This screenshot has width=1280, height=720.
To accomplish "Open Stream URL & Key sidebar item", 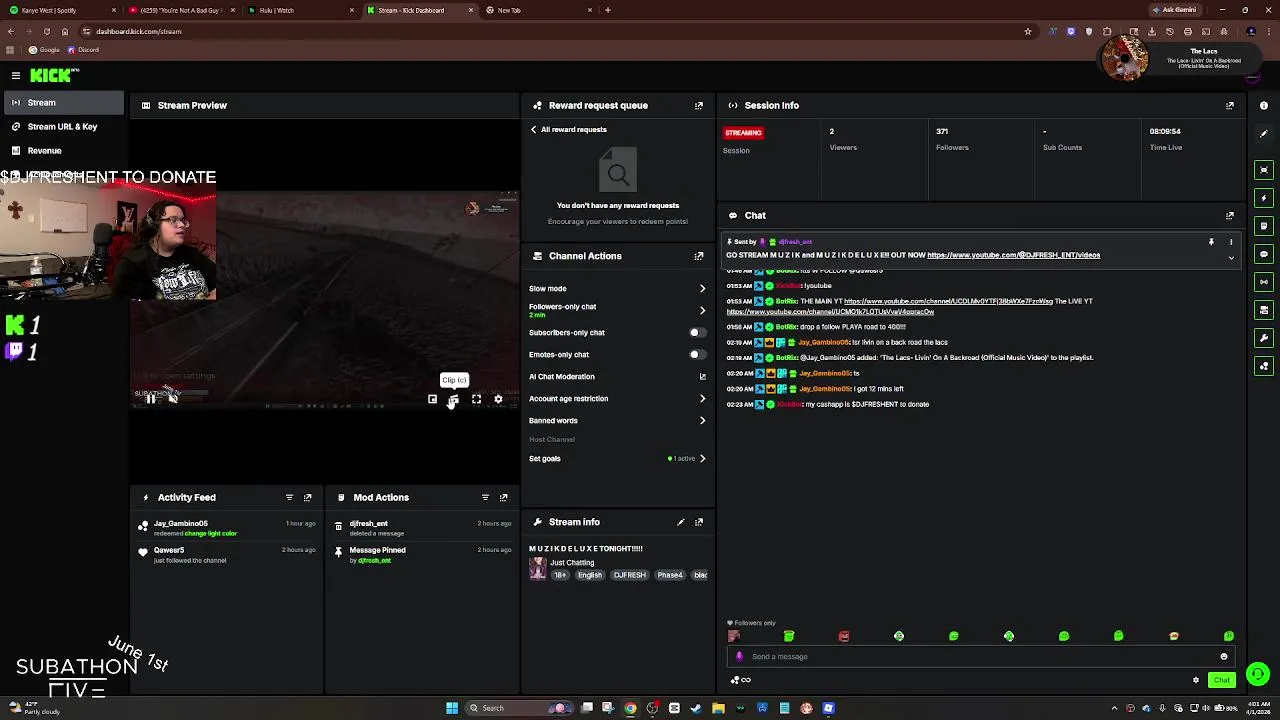I will pos(62,126).
